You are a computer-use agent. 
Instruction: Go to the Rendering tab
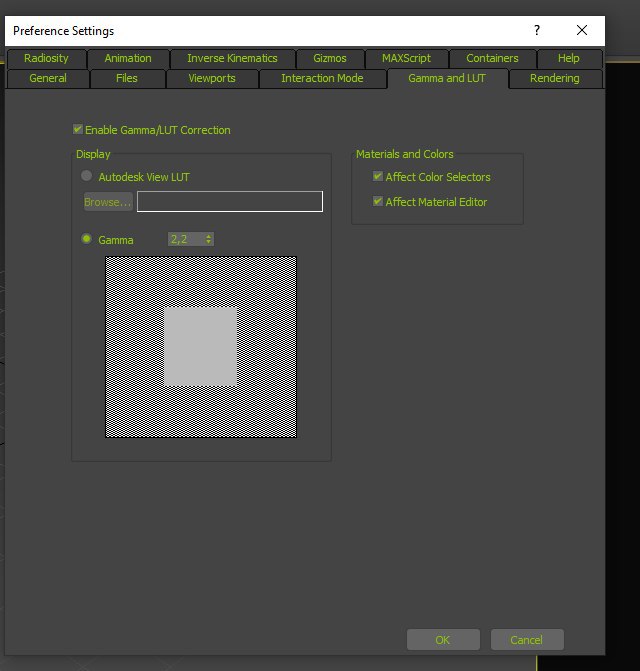(x=555, y=78)
